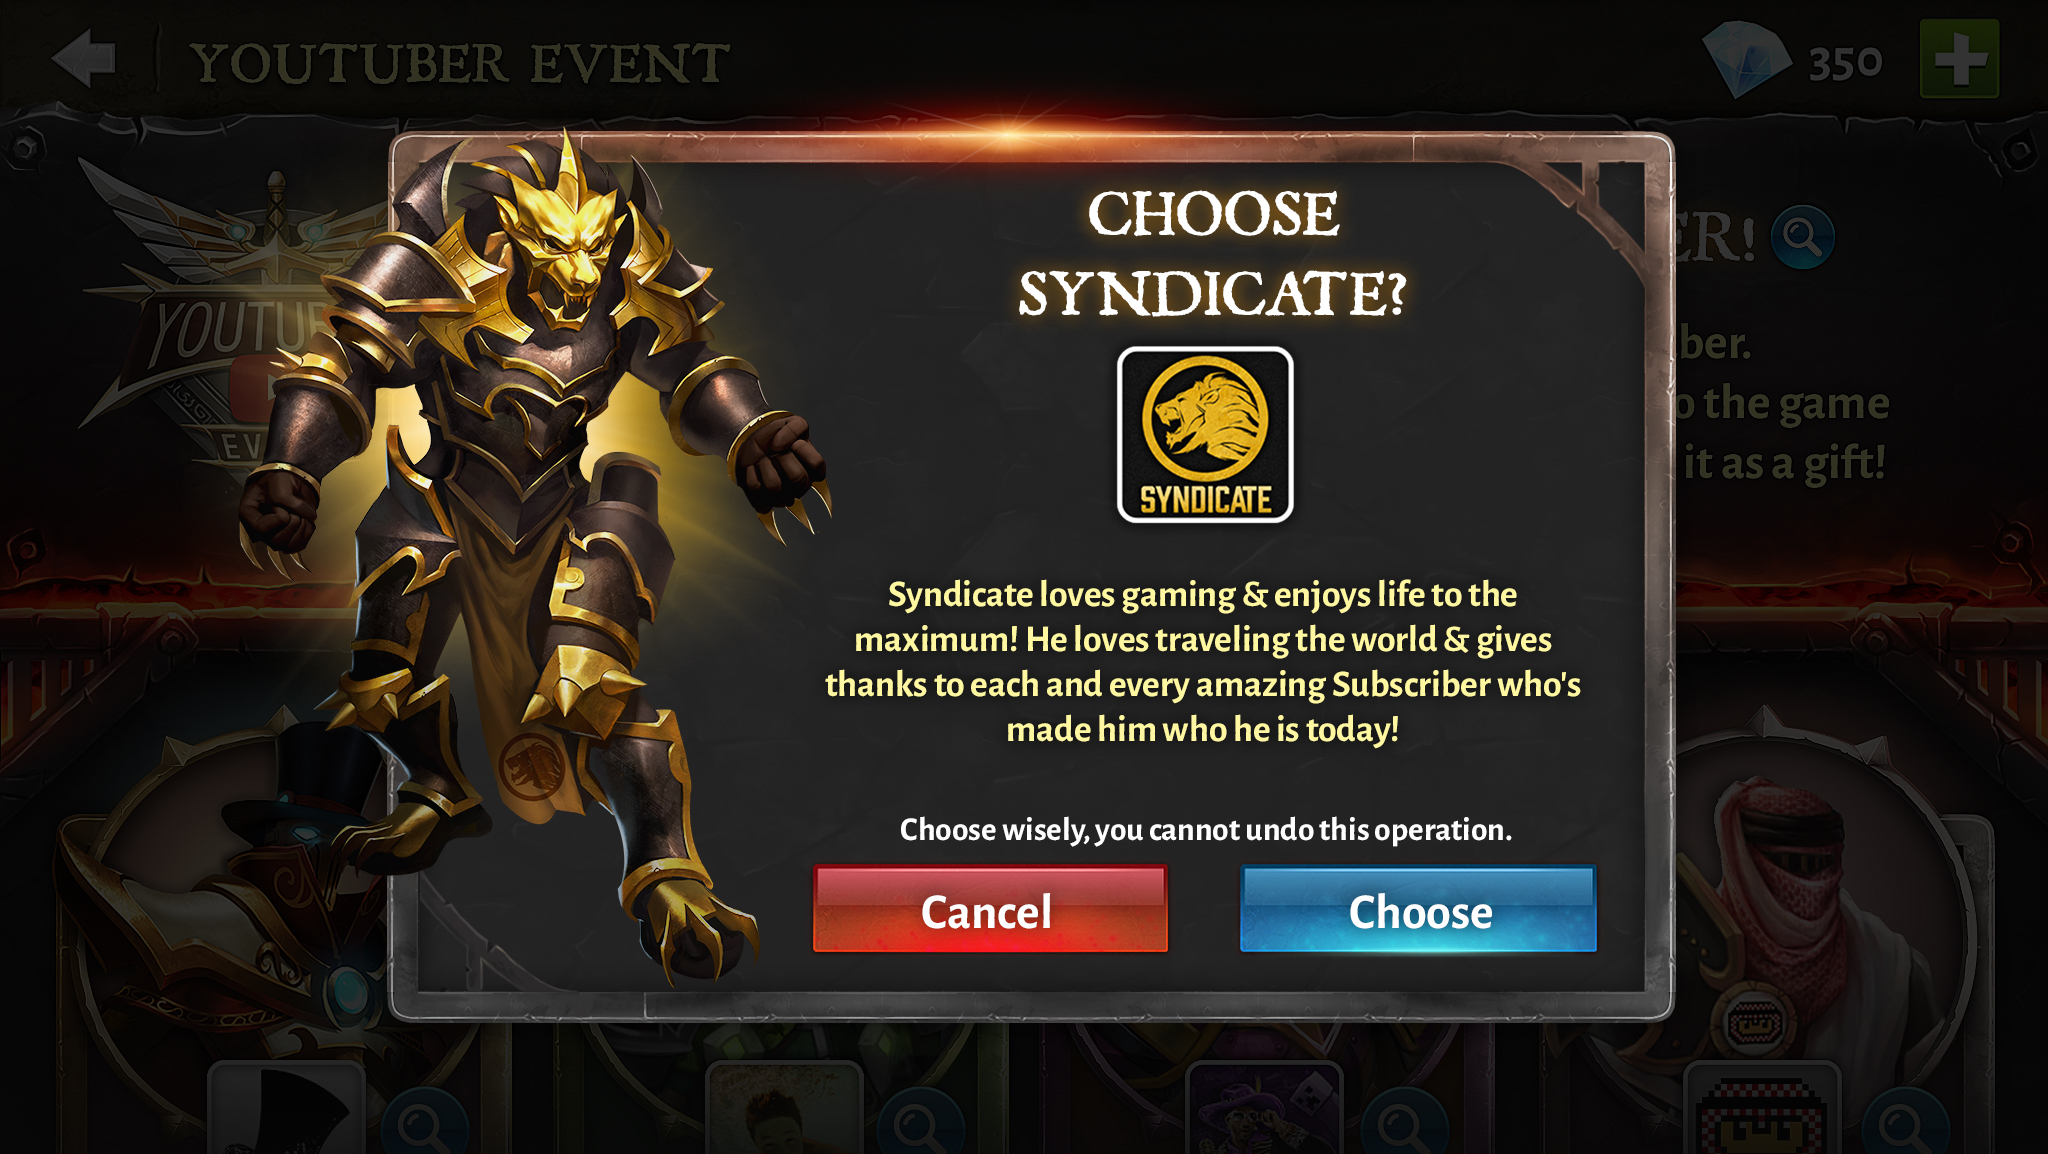Inspect via magnifier beside top hat avatar
This screenshot has width=2048, height=1154.
[x=424, y=1124]
